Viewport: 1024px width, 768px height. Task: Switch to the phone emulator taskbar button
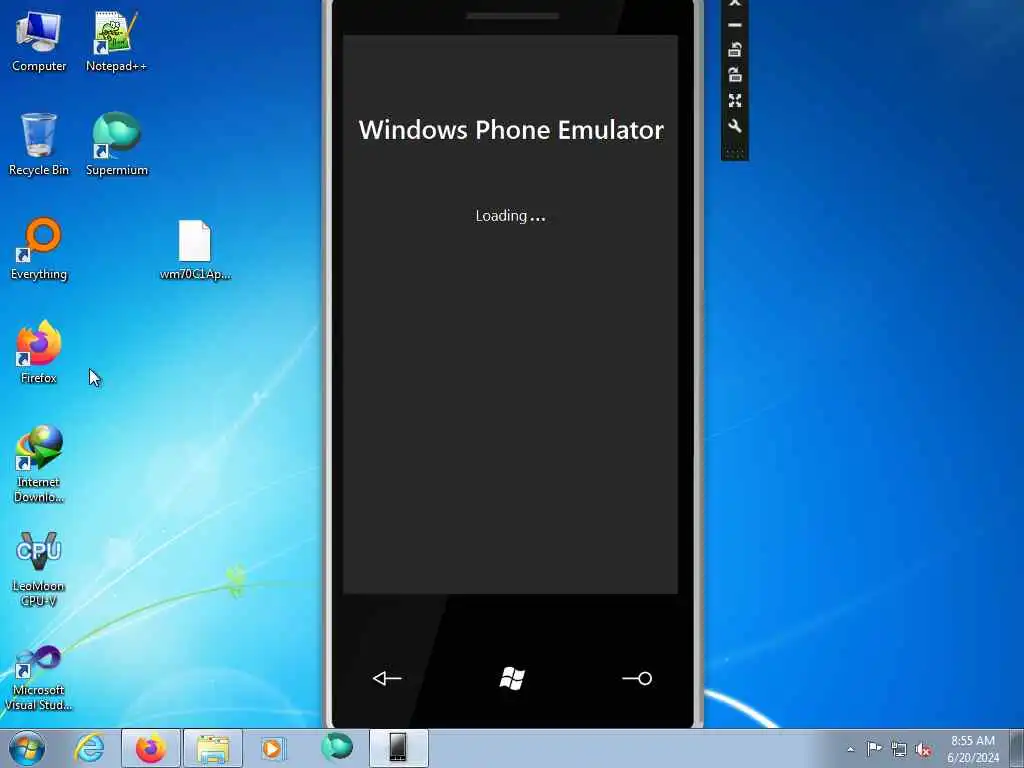click(398, 748)
